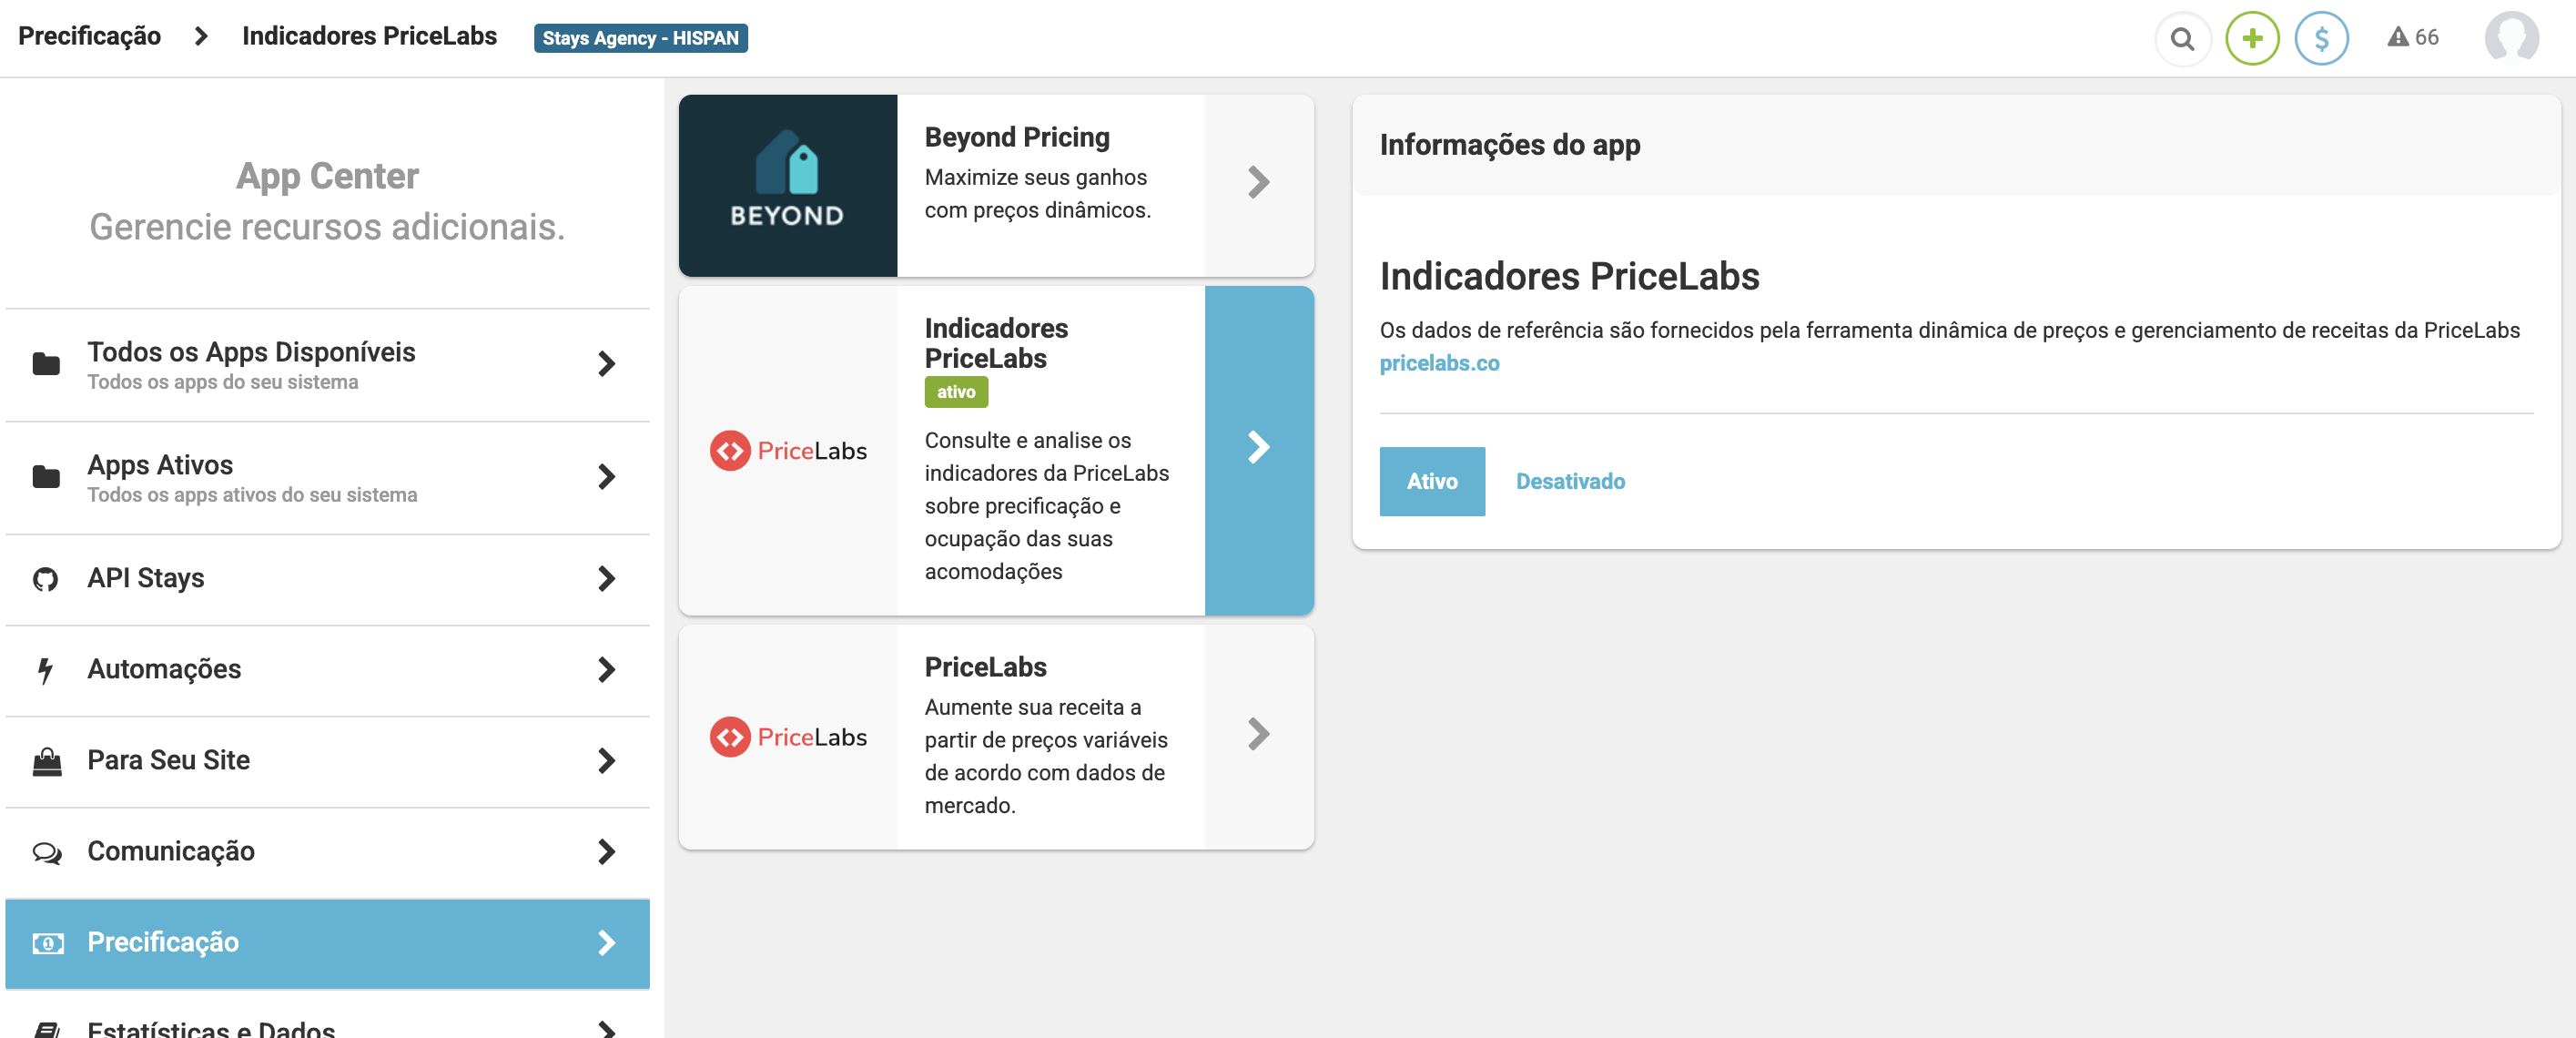Click the API Stays GitHub-style icon
The image size is (2576, 1038).
(x=45, y=578)
